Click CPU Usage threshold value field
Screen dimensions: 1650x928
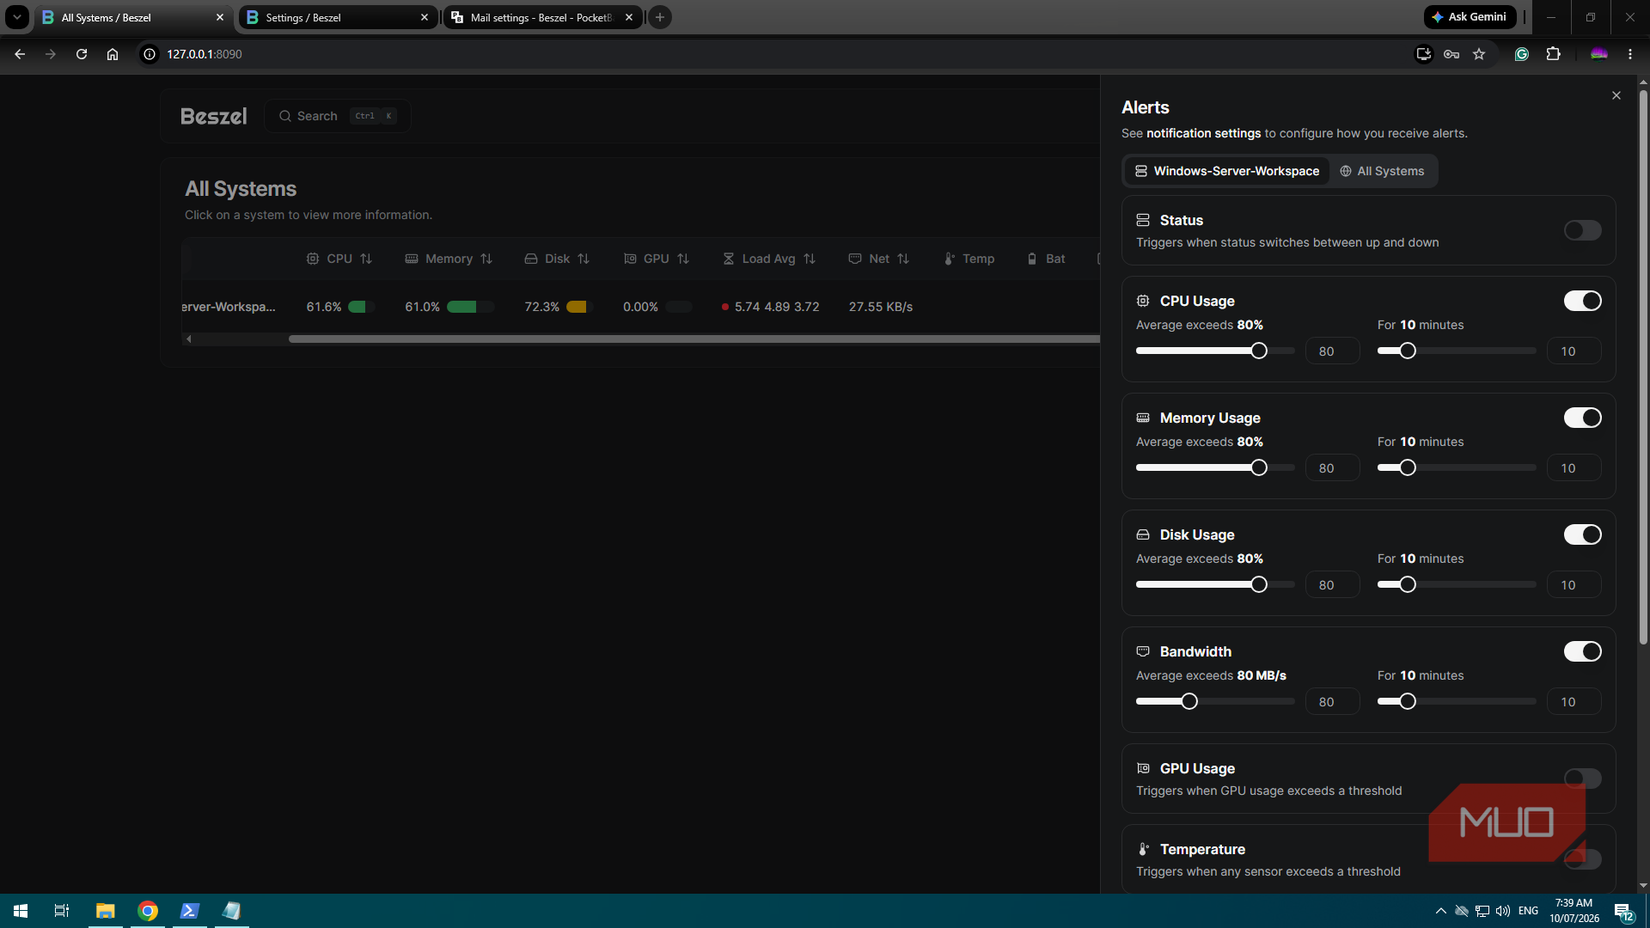coord(1332,351)
